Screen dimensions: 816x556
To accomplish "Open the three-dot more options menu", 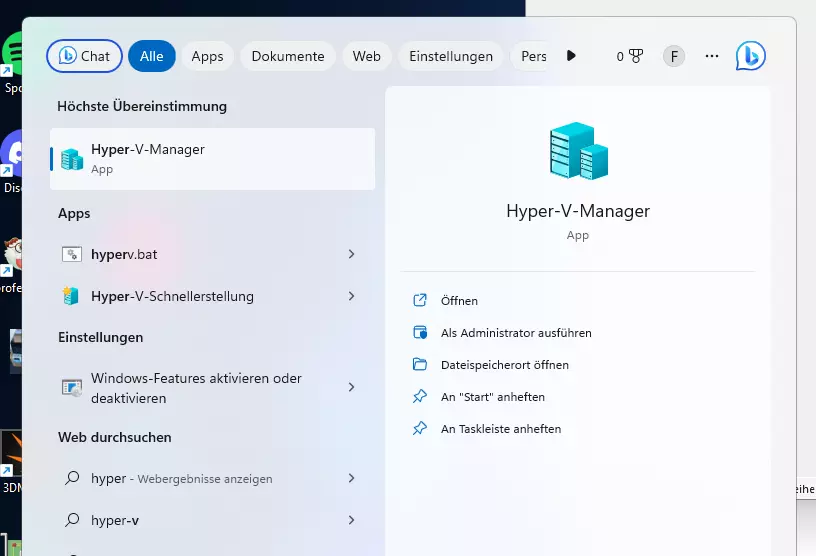I will pos(712,57).
